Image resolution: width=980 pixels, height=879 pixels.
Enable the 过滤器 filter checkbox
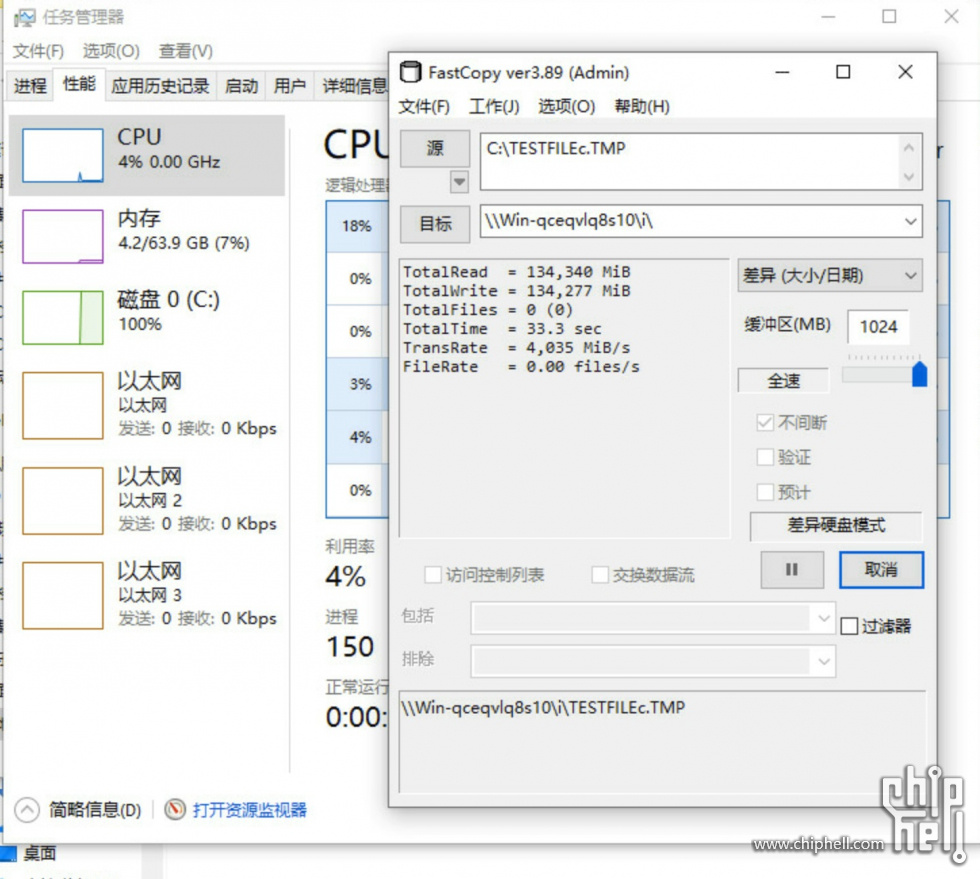click(849, 626)
